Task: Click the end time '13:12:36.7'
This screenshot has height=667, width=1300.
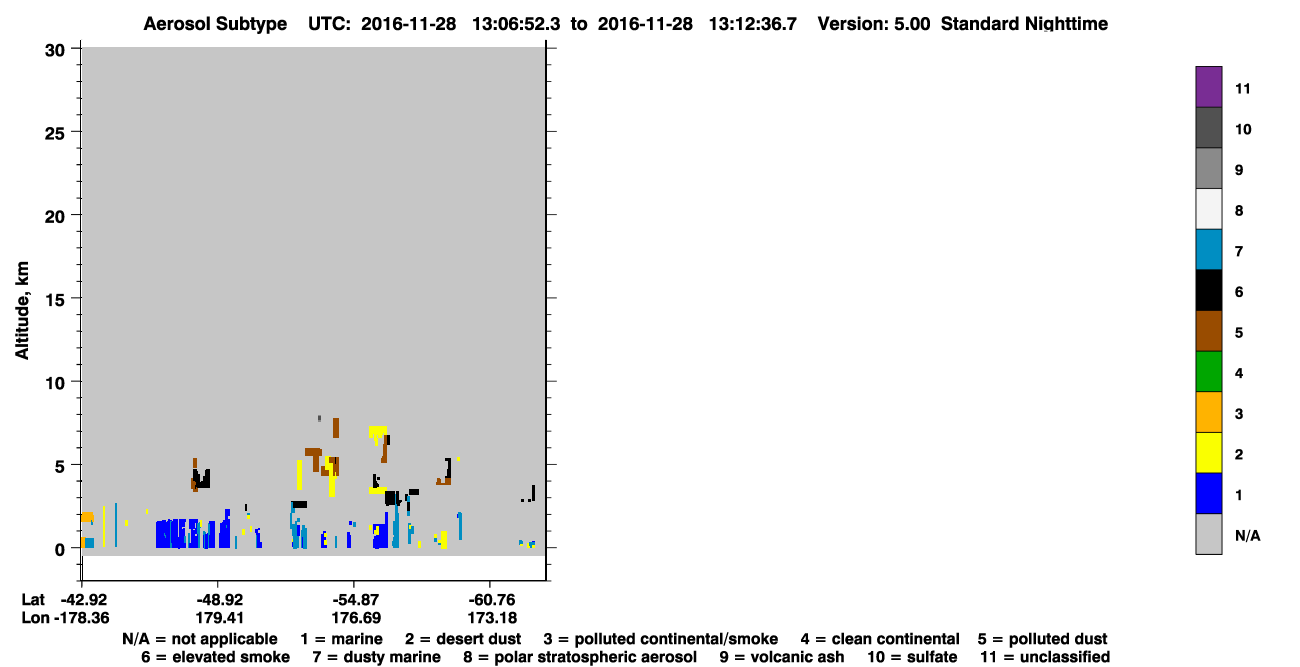Action: click(754, 24)
